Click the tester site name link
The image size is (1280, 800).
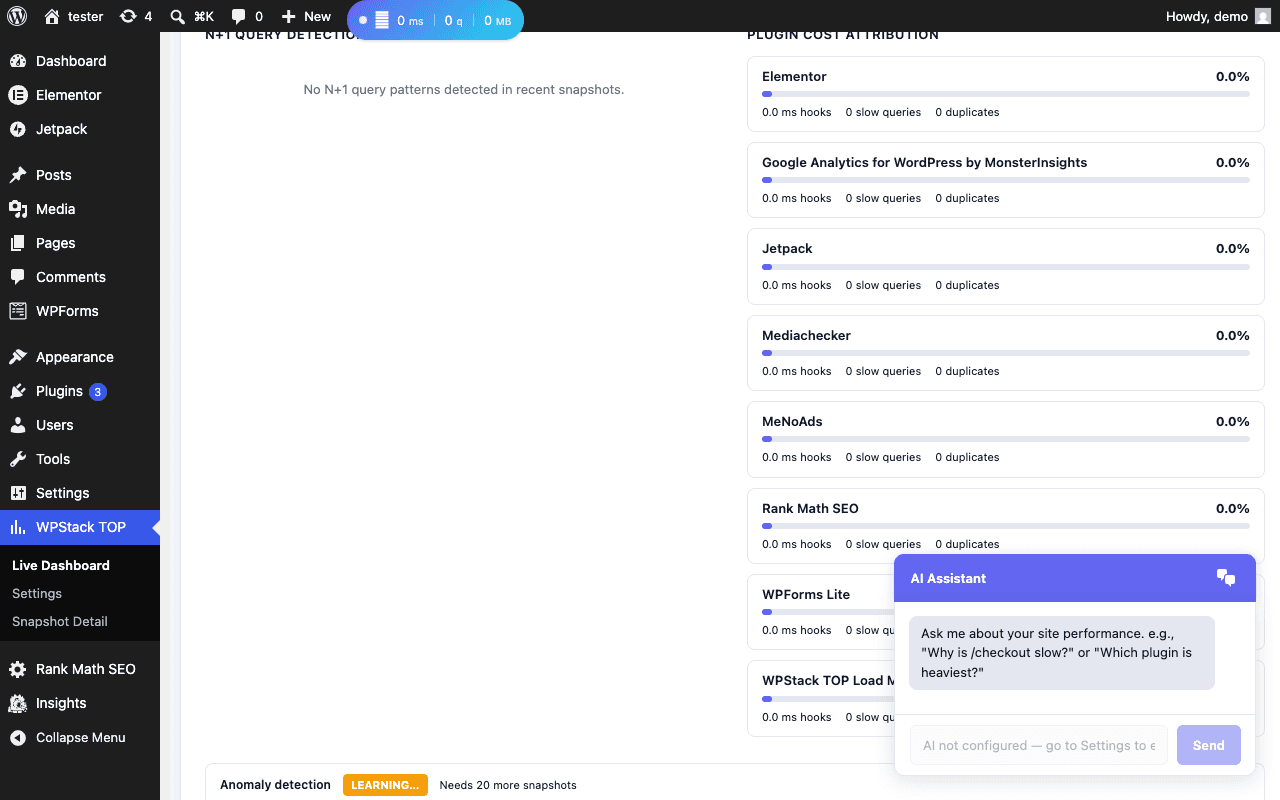coord(74,16)
